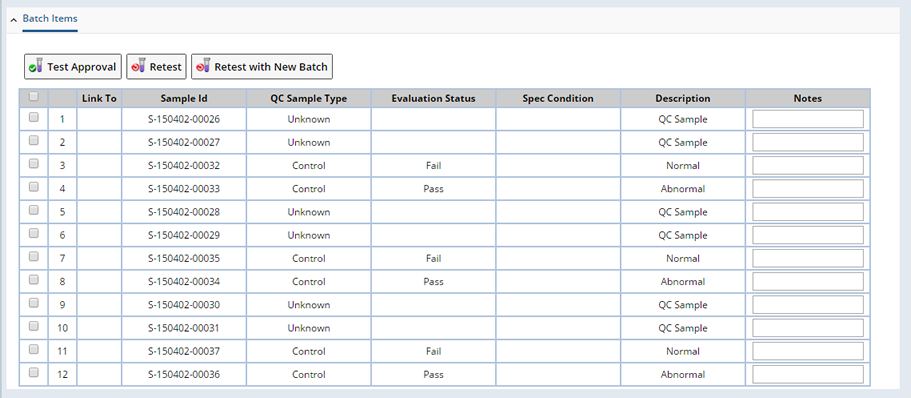Check the box for row 3
The height and width of the screenshot is (398, 911).
click(x=34, y=164)
